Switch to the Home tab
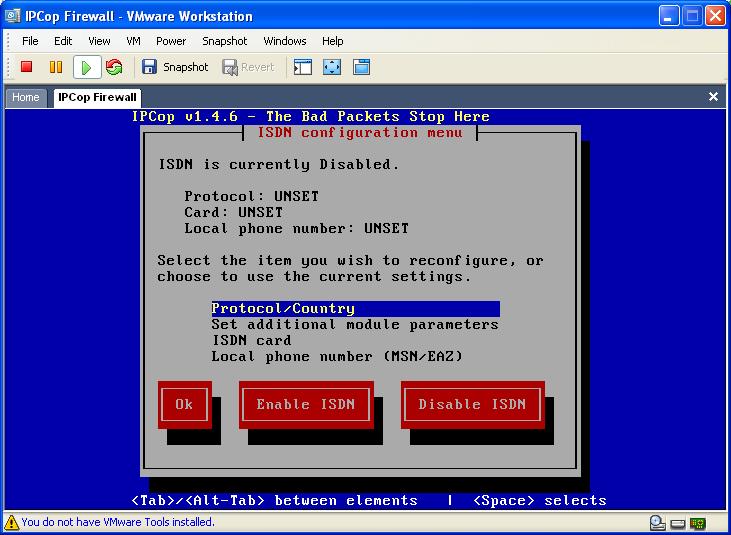This screenshot has width=731, height=535. (26, 97)
